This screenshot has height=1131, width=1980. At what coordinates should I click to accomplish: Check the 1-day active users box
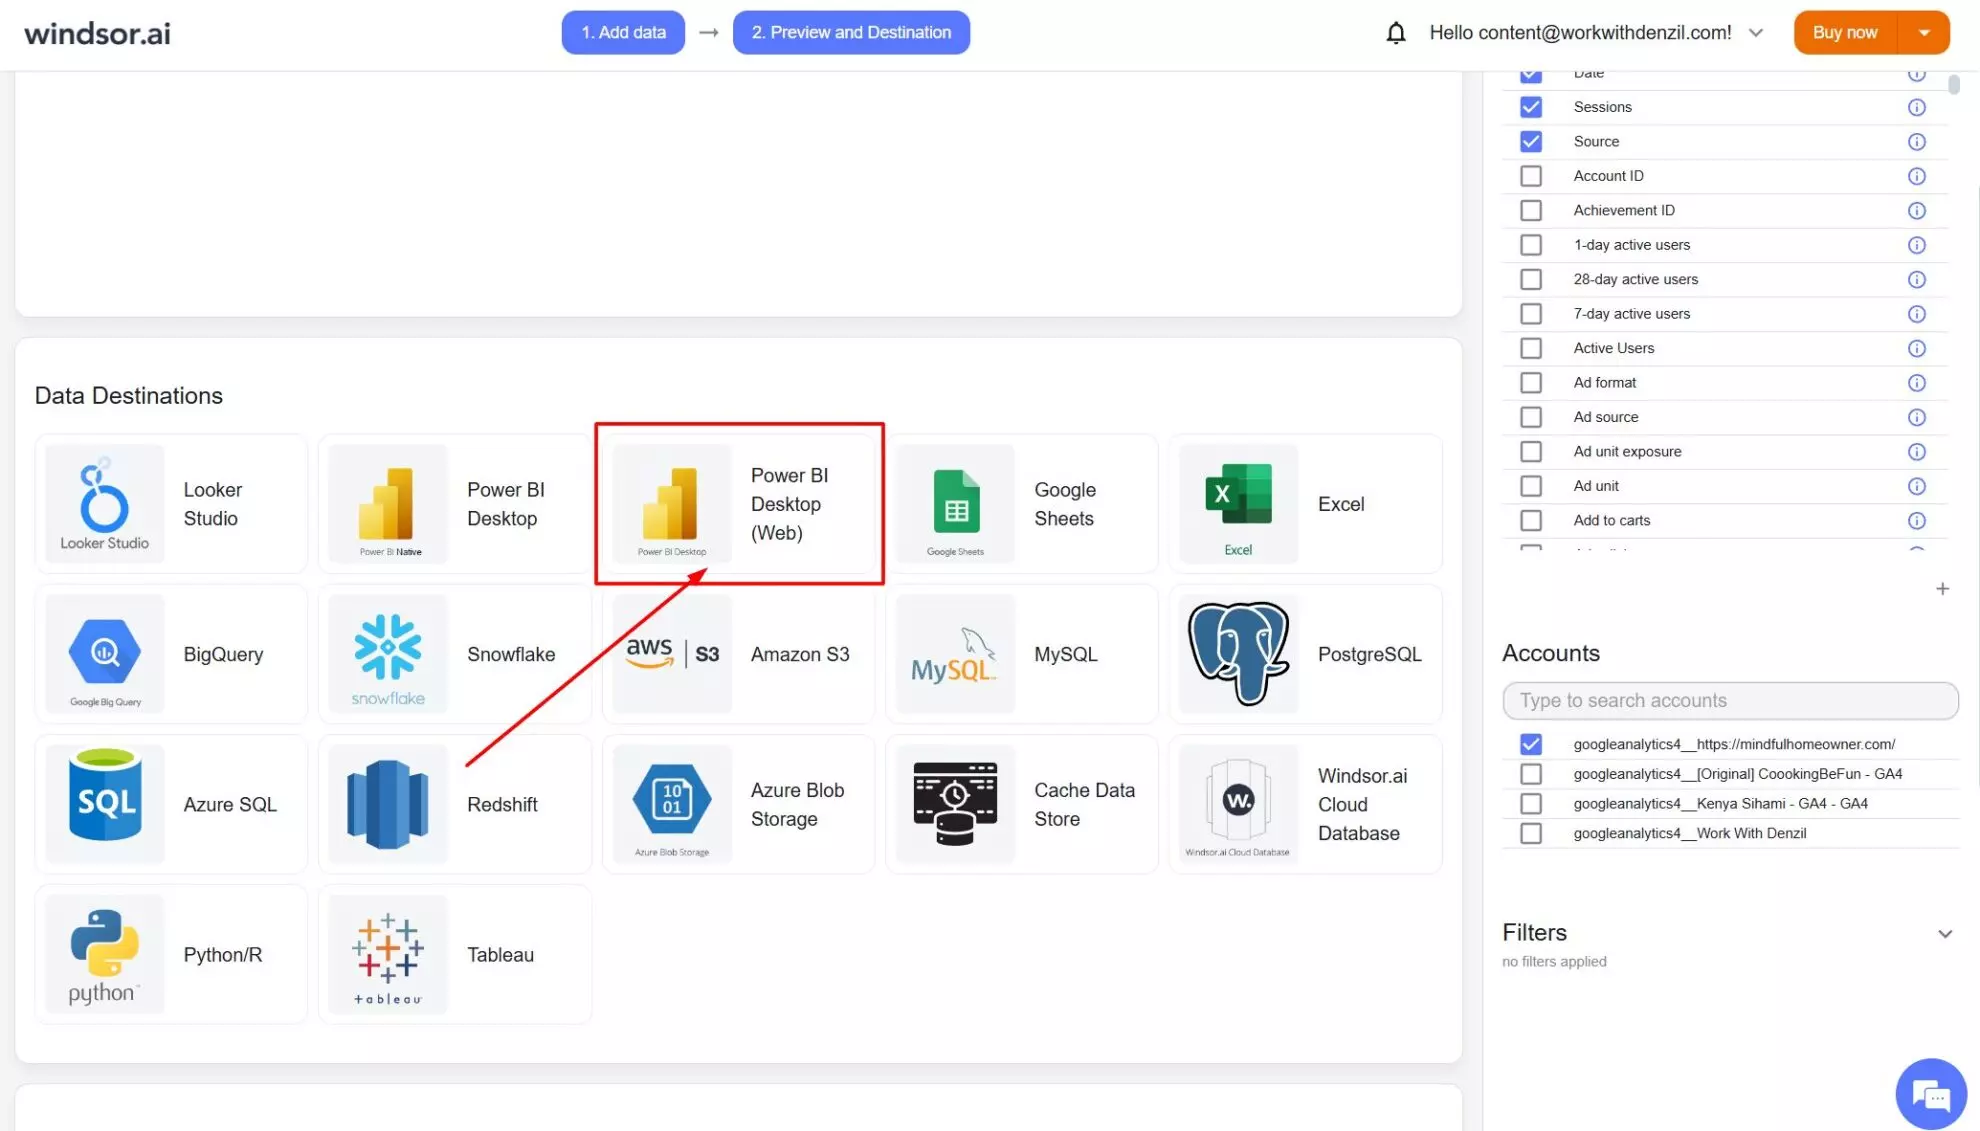[1530, 245]
